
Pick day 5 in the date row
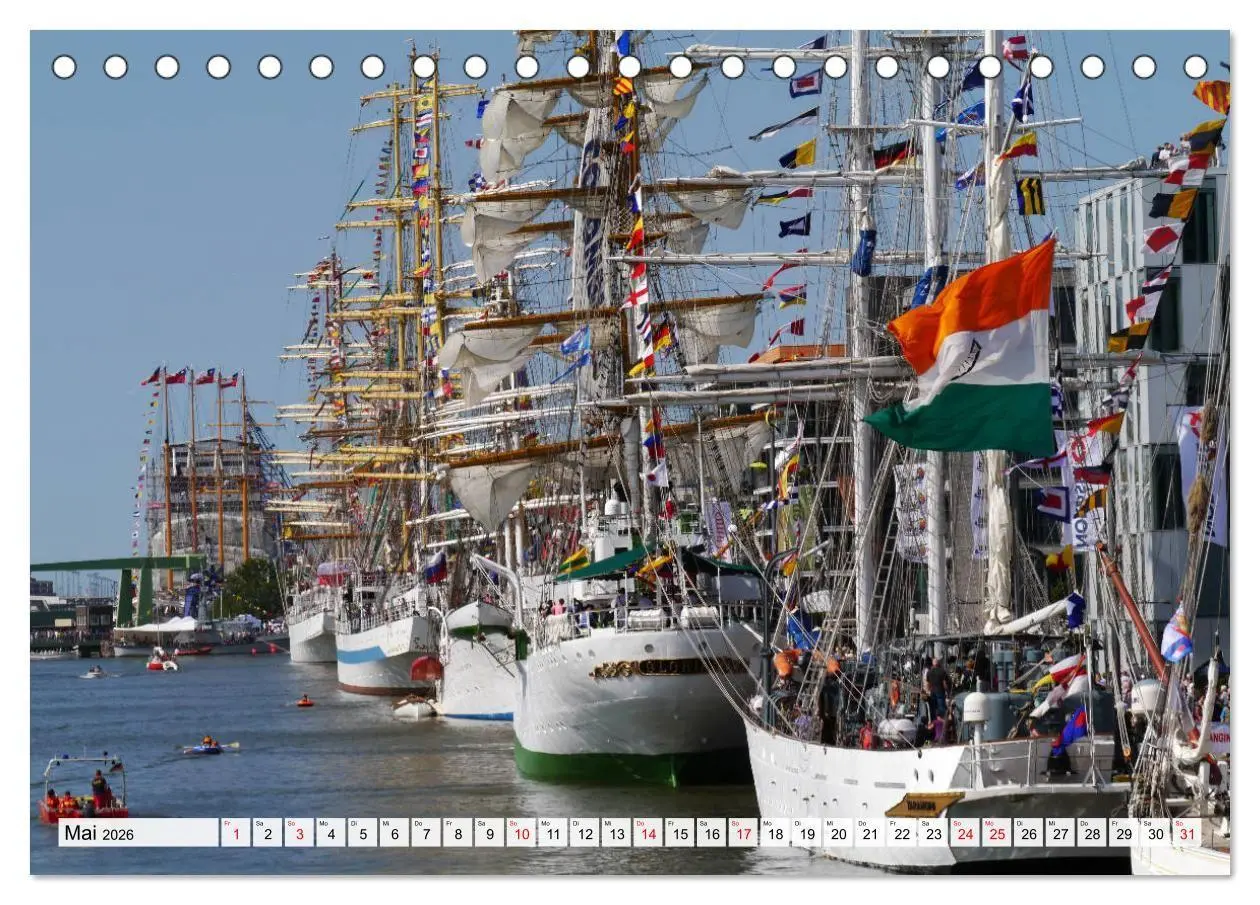[x=362, y=833]
